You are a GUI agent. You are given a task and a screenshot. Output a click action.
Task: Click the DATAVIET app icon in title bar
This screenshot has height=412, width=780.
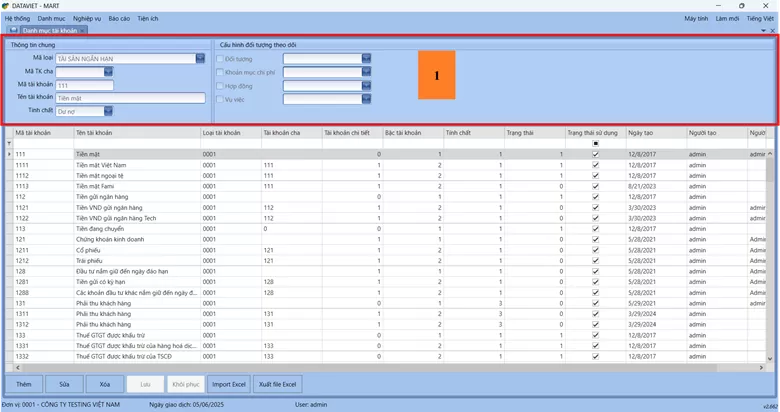[5, 5]
